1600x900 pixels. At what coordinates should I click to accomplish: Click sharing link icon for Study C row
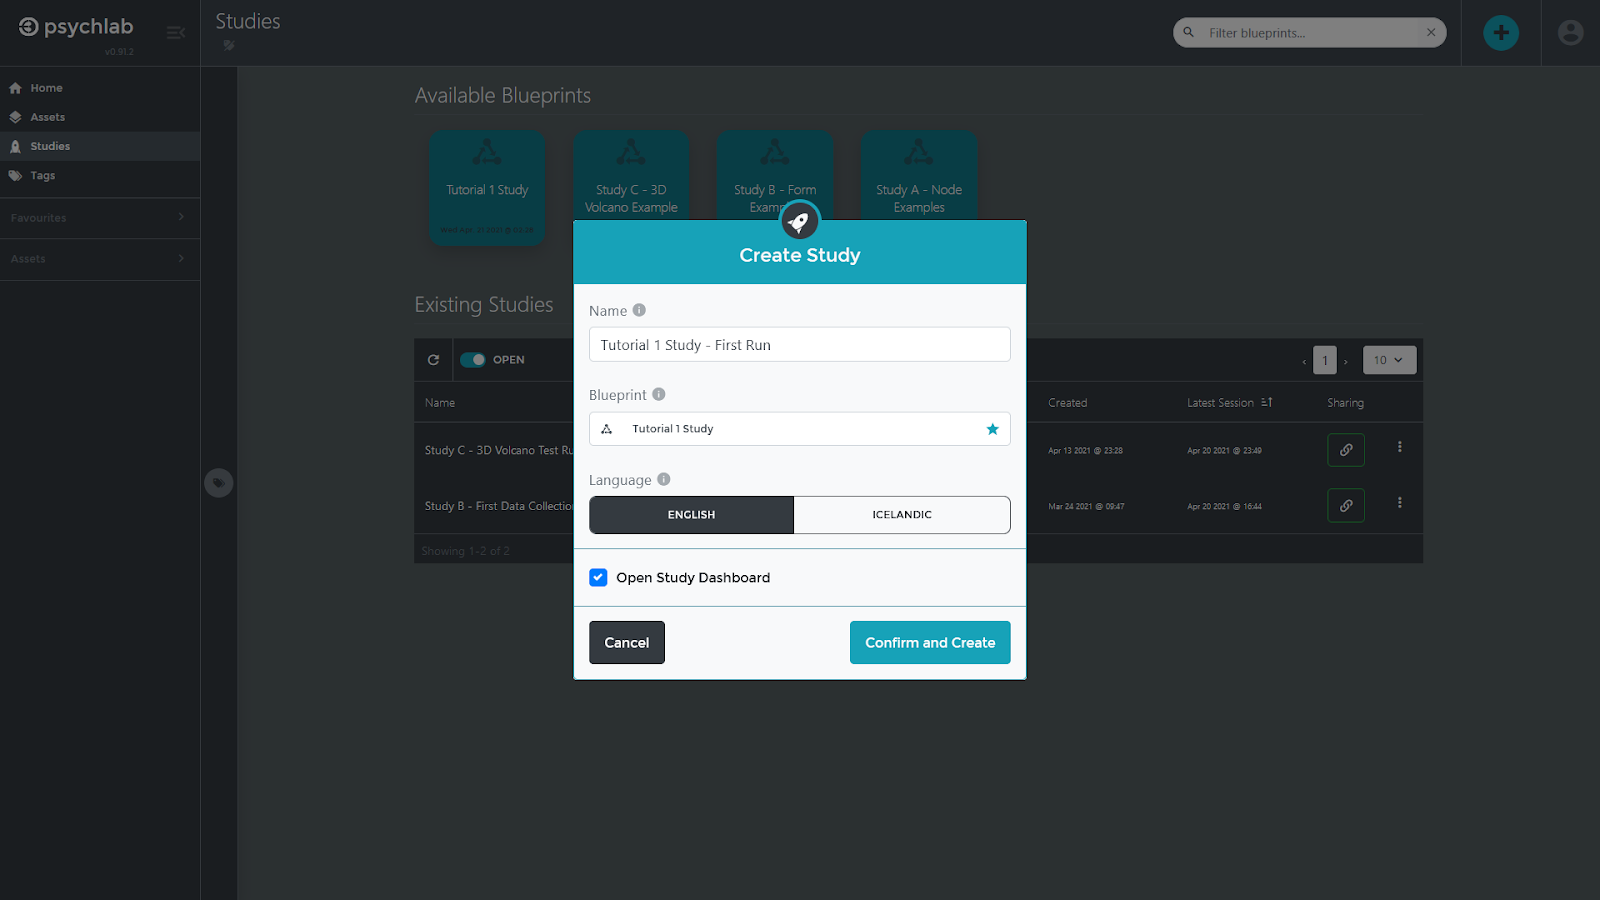tap(1345, 450)
